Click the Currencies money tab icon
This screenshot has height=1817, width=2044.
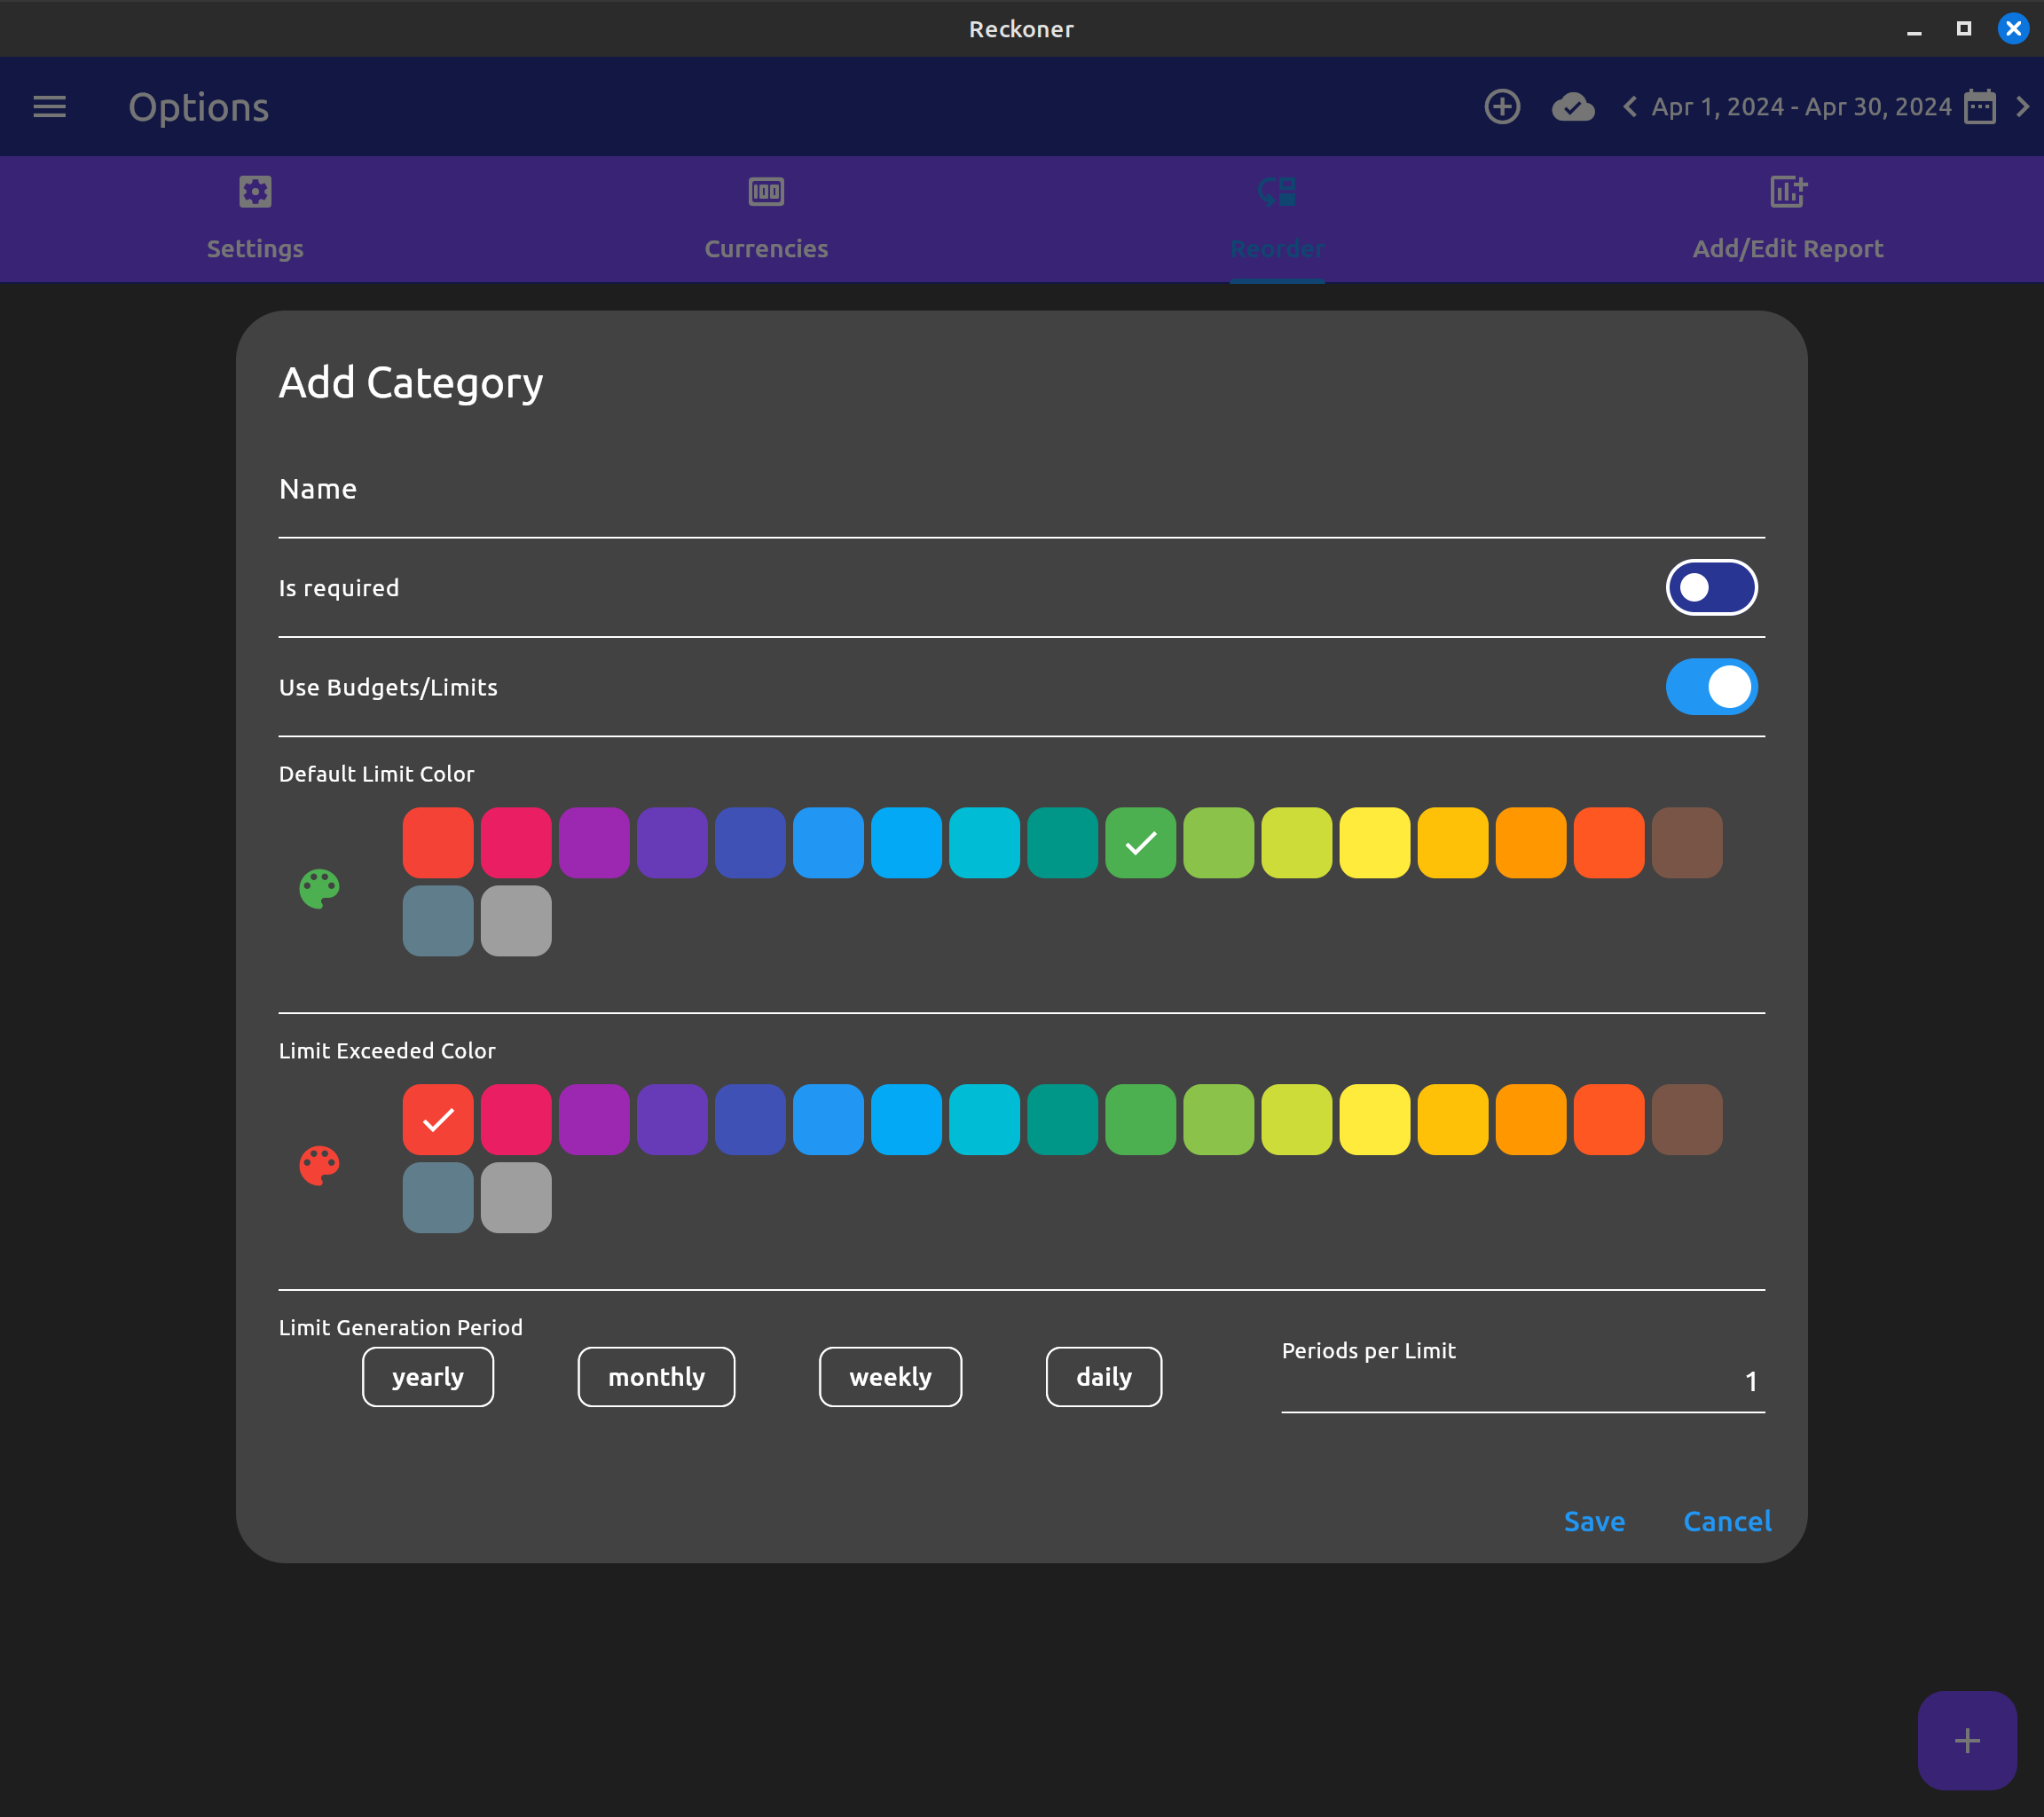point(766,191)
